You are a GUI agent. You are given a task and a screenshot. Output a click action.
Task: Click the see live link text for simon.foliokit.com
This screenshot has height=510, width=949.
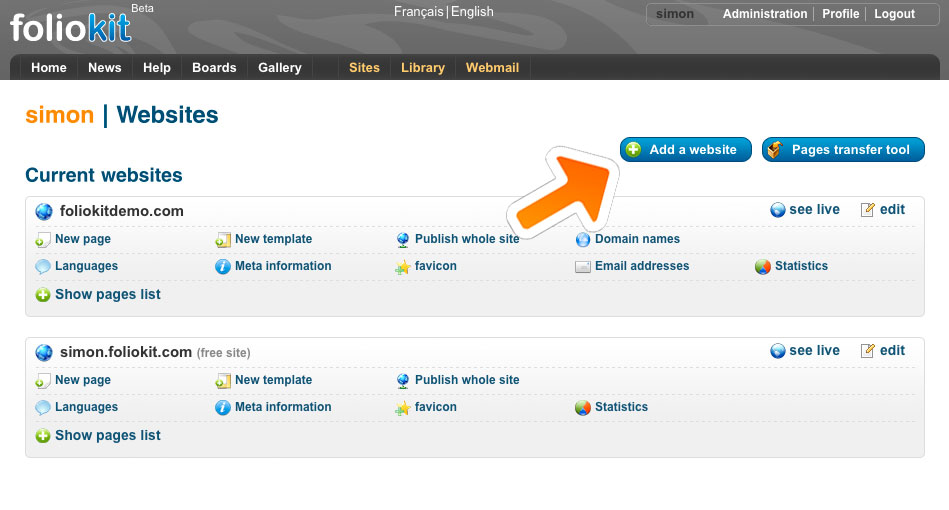pyautogui.click(x=815, y=350)
